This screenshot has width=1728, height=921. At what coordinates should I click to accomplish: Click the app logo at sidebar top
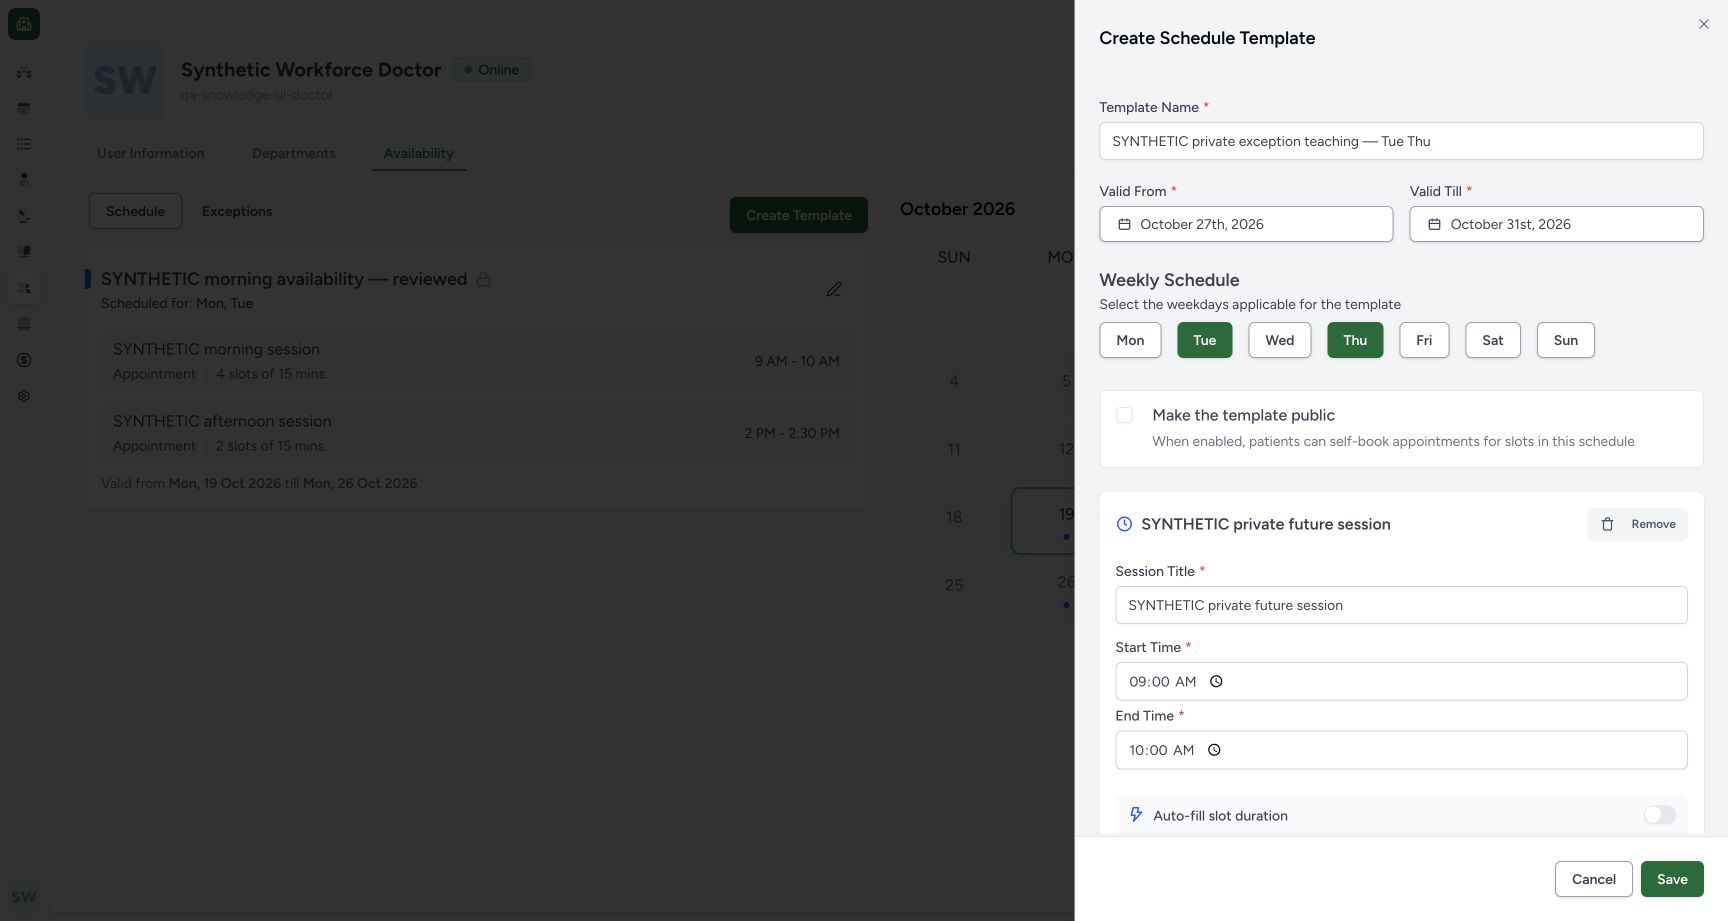coord(24,24)
